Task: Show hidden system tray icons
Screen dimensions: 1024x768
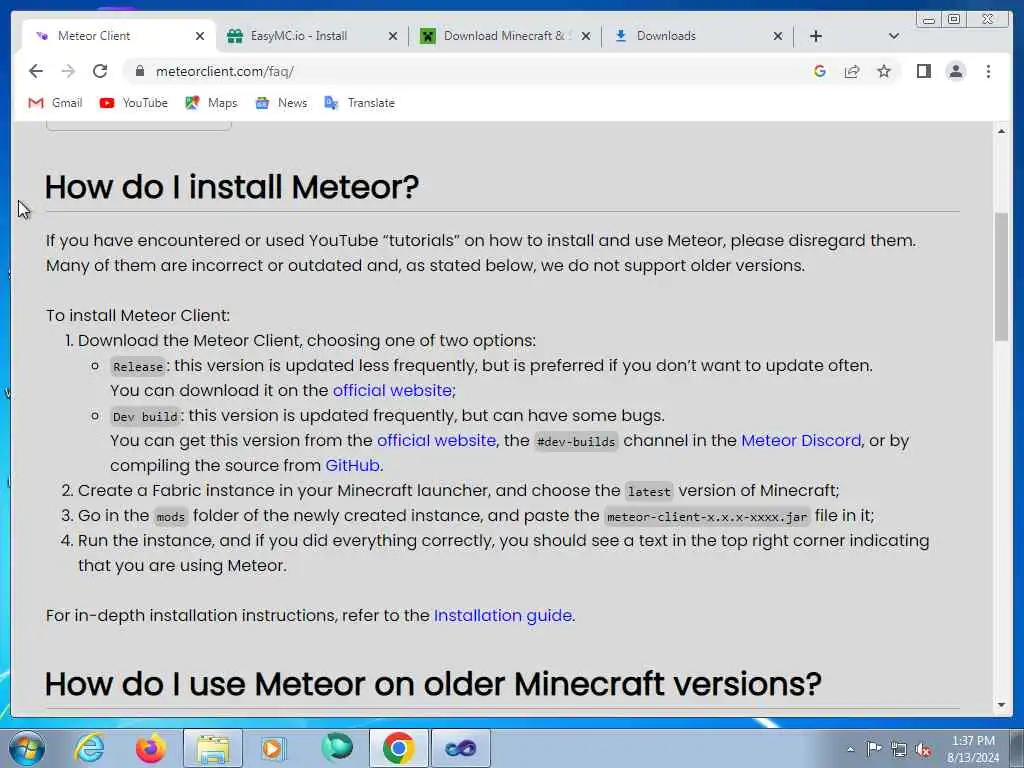Action: pos(850,749)
